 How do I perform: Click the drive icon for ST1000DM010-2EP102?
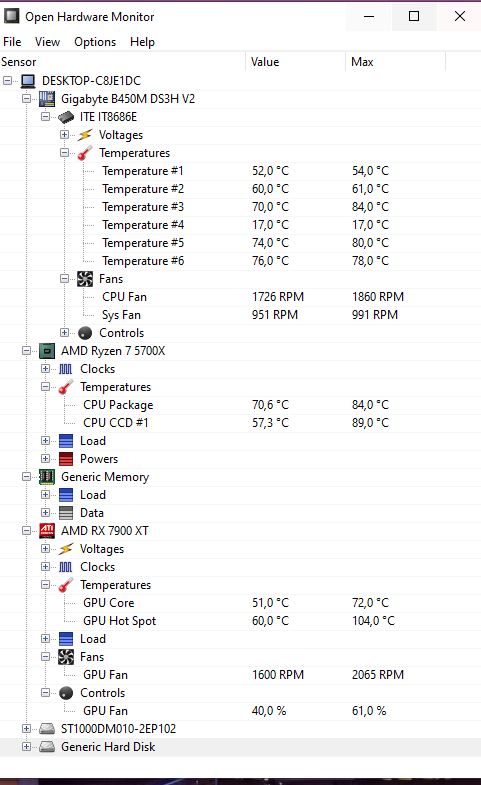(x=47, y=728)
